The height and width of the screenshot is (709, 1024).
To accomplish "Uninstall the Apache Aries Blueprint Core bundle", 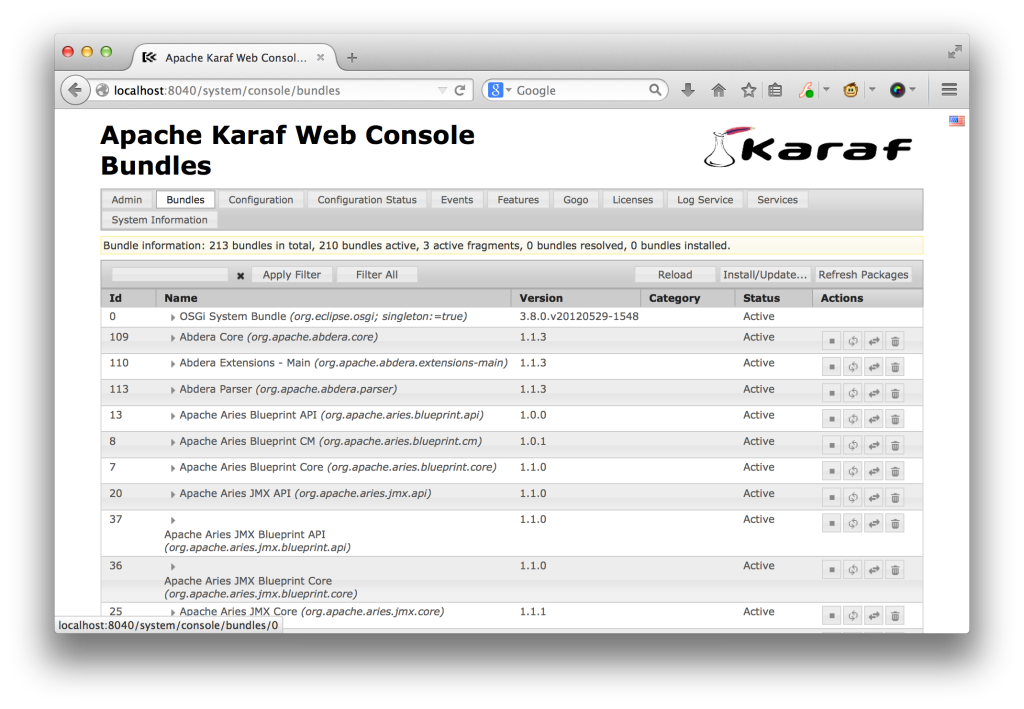I will tap(894, 470).
